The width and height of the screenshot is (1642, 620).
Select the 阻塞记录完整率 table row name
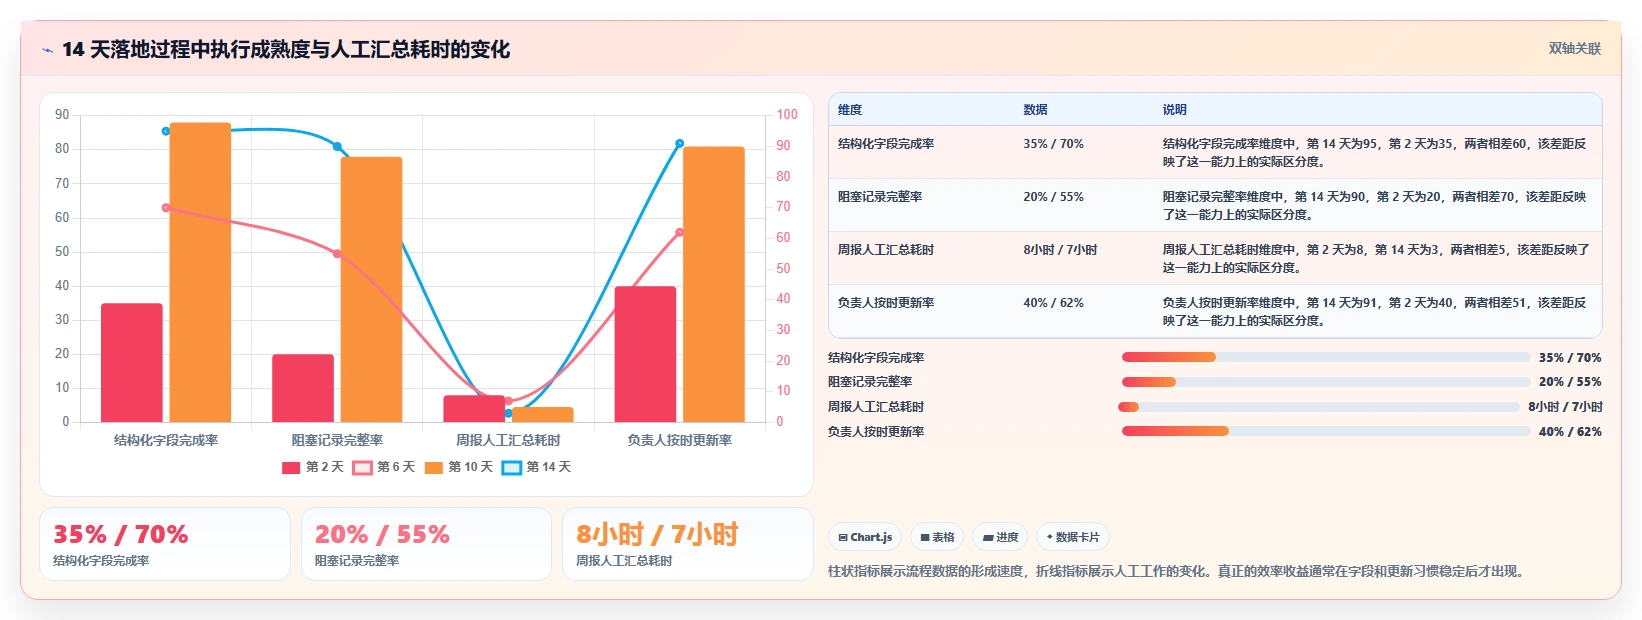click(880, 197)
